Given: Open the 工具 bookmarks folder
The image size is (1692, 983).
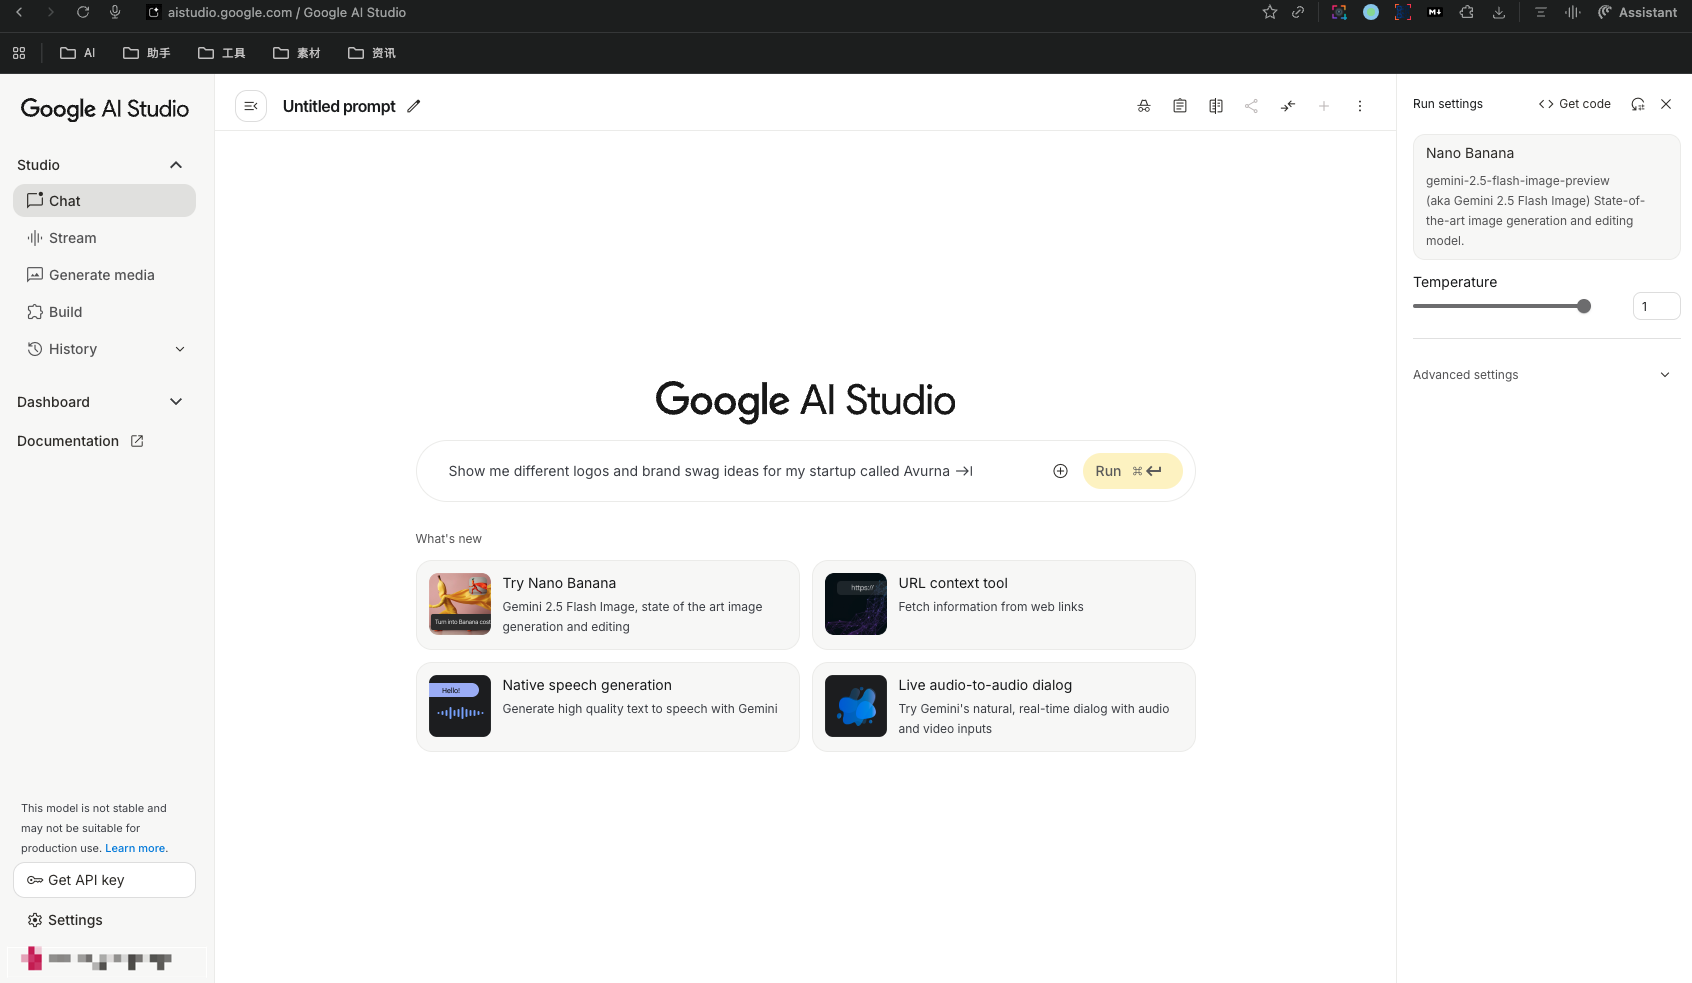Looking at the screenshot, I should 222,53.
